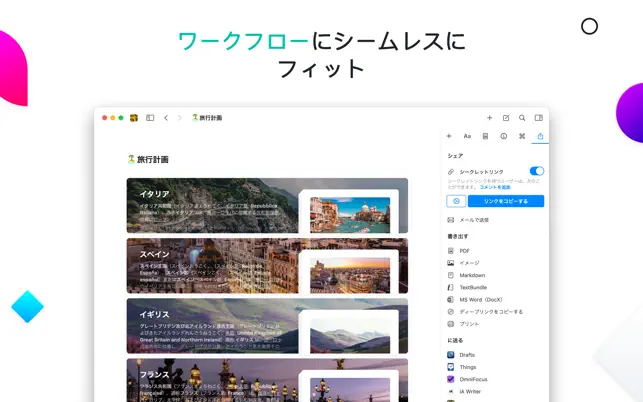Send to iA Writer
The image size is (643, 402).
tap(470, 392)
